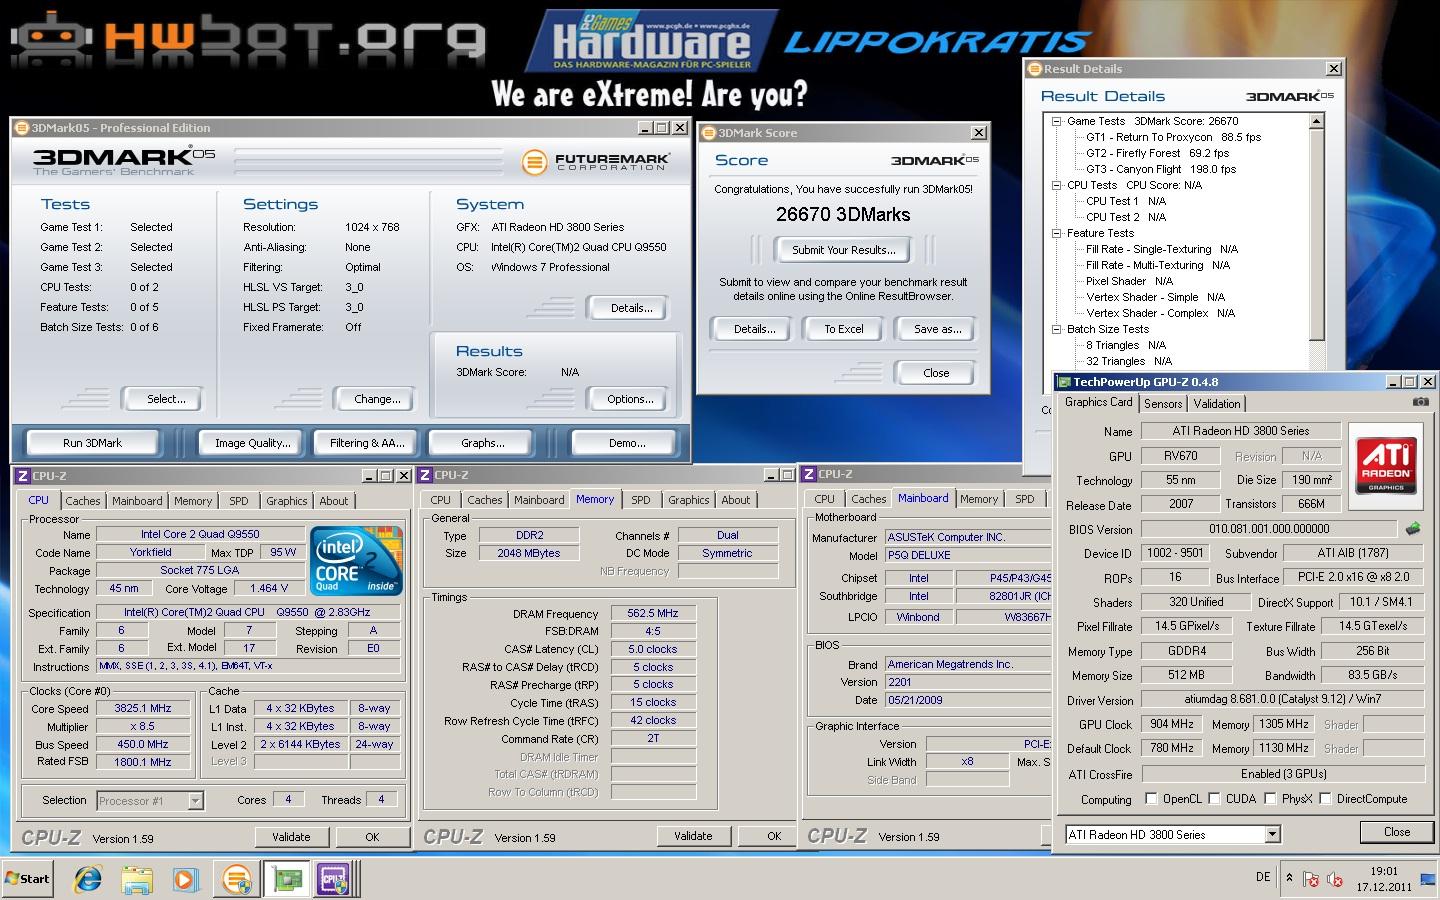Collapse the CPU Tests tree node
1440x900 pixels.
(1056, 185)
